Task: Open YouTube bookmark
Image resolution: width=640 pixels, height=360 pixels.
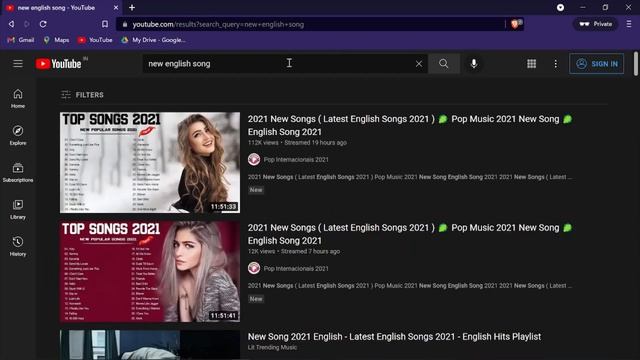Action: pyautogui.click(x=95, y=40)
